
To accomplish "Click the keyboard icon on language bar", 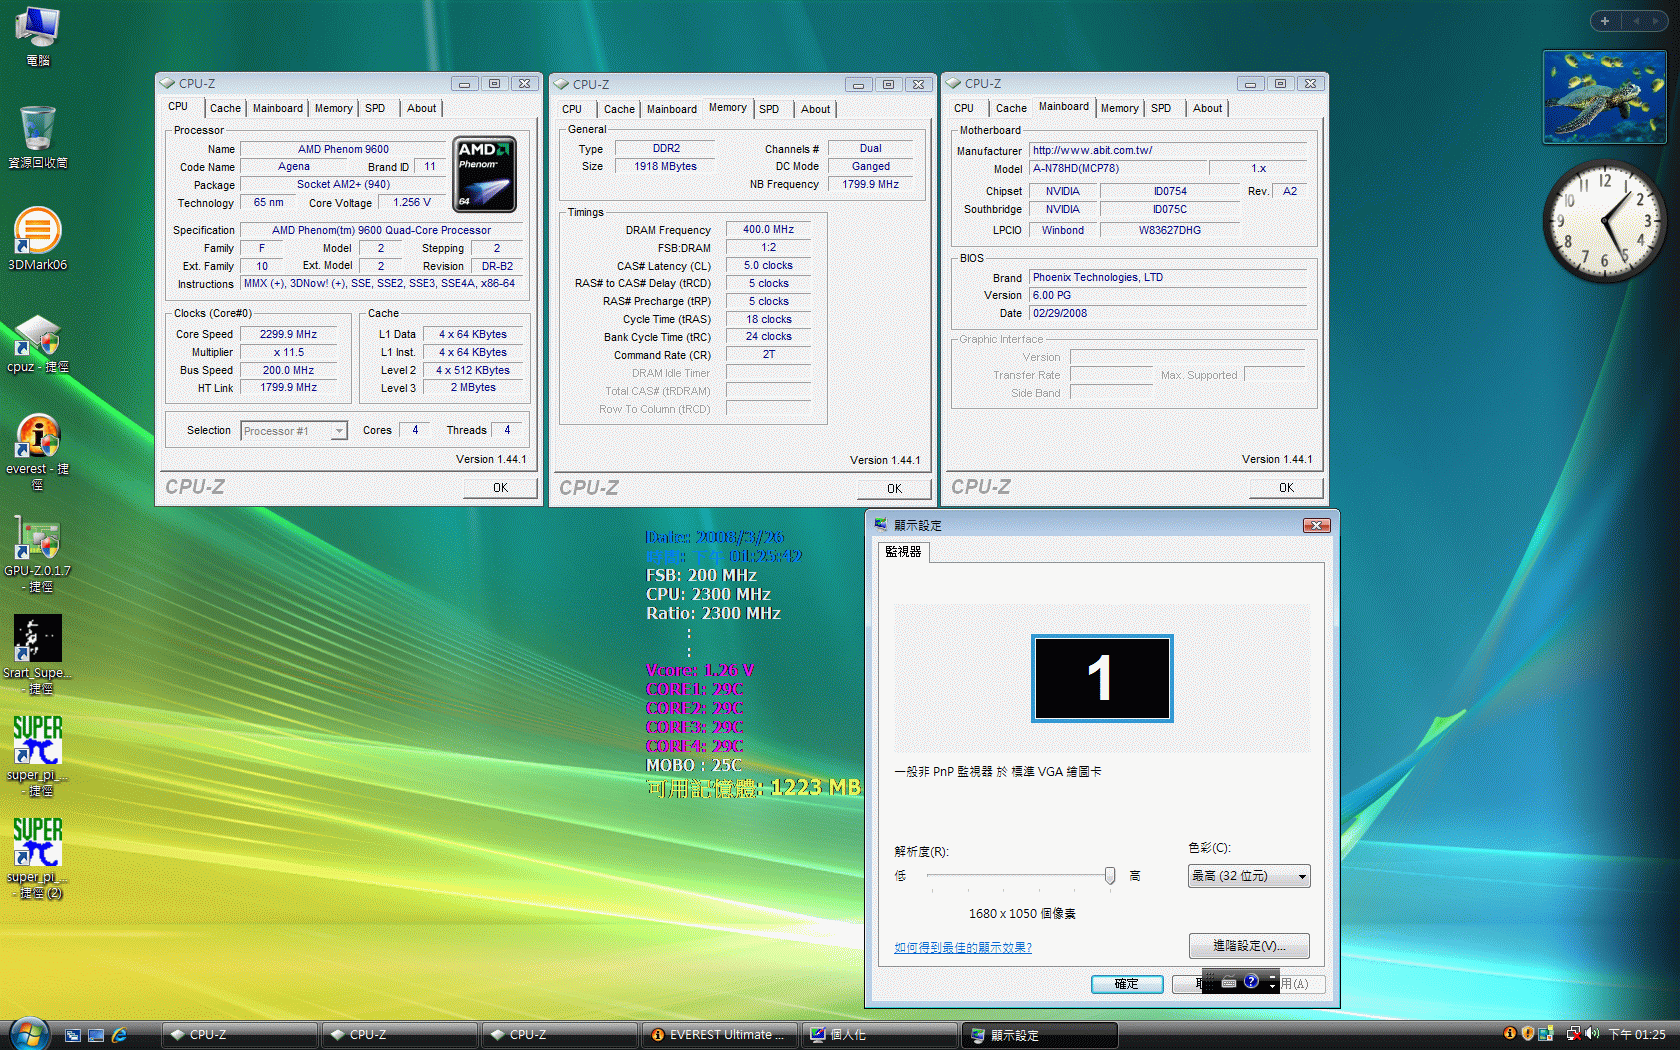I will click(x=1229, y=982).
